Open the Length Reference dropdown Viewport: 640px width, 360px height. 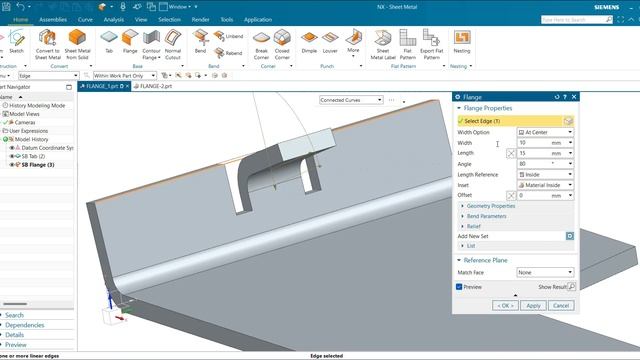[x=545, y=174]
